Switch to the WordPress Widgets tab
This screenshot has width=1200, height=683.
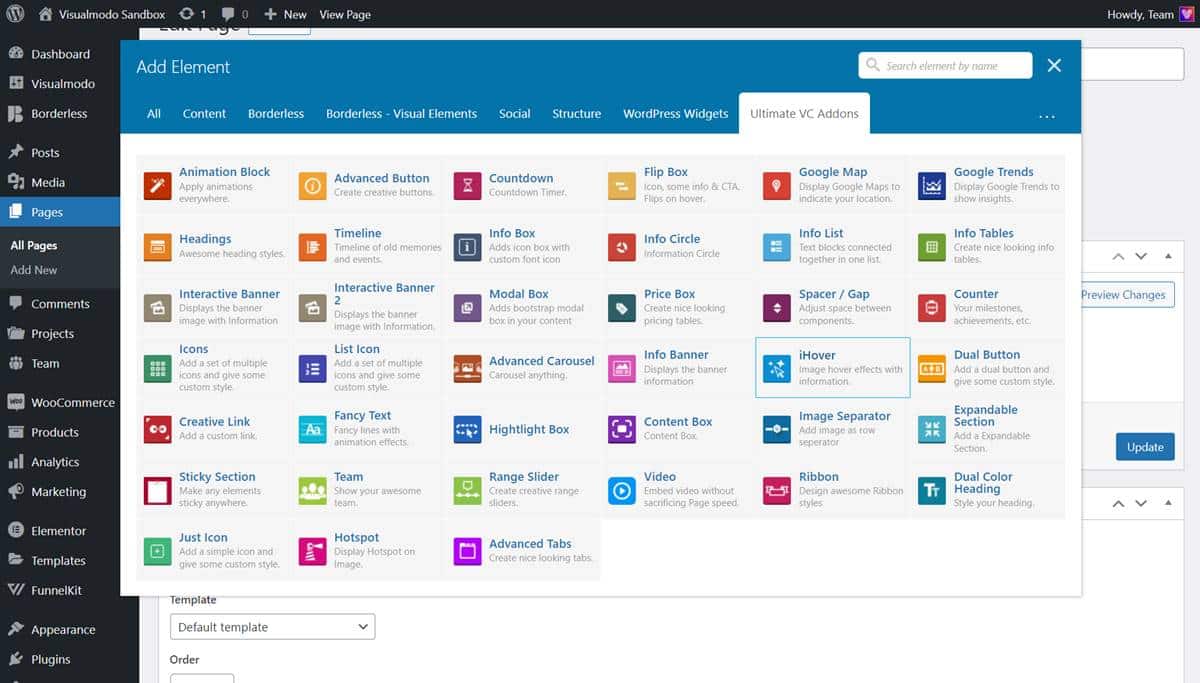pos(675,114)
